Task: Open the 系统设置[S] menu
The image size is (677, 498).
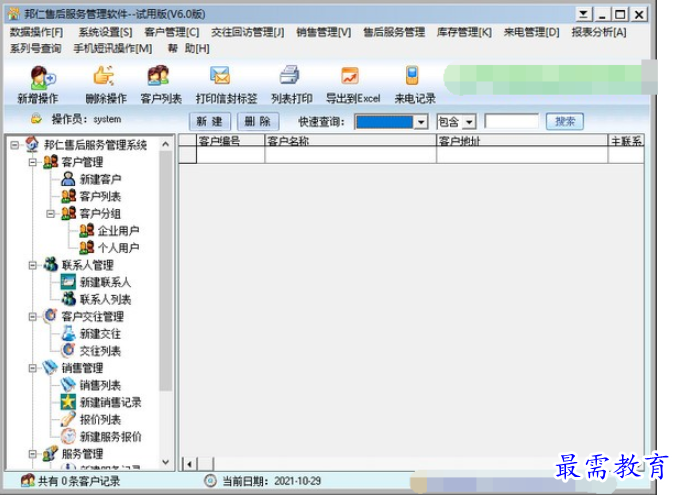Action: [105, 32]
